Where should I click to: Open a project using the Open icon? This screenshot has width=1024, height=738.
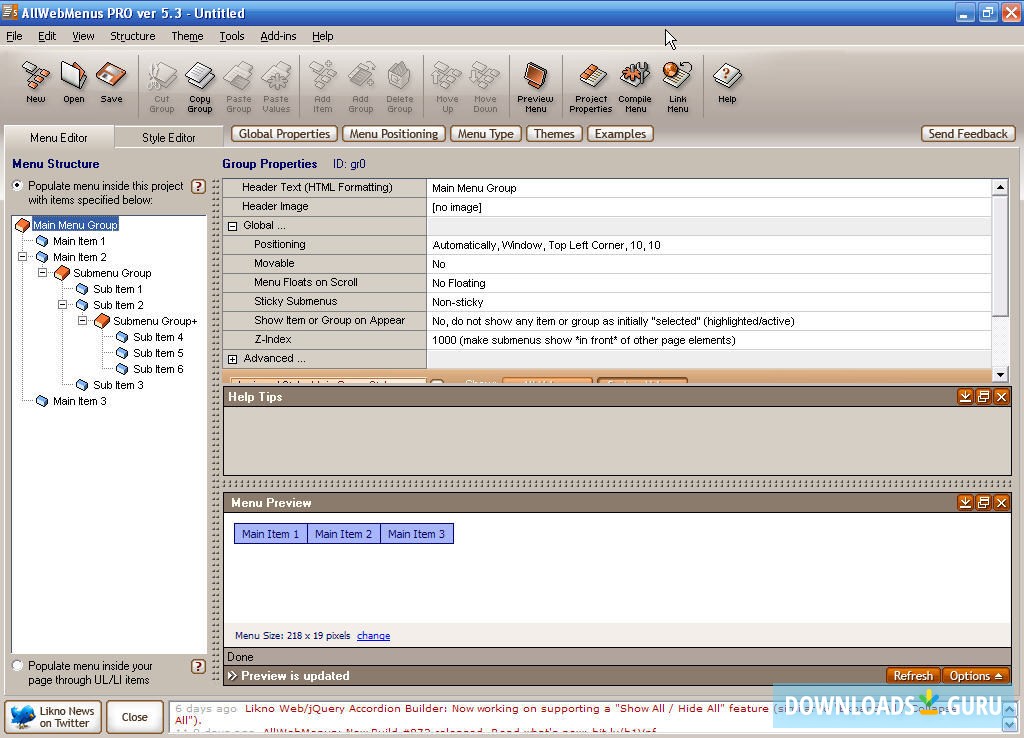[x=73, y=80]
